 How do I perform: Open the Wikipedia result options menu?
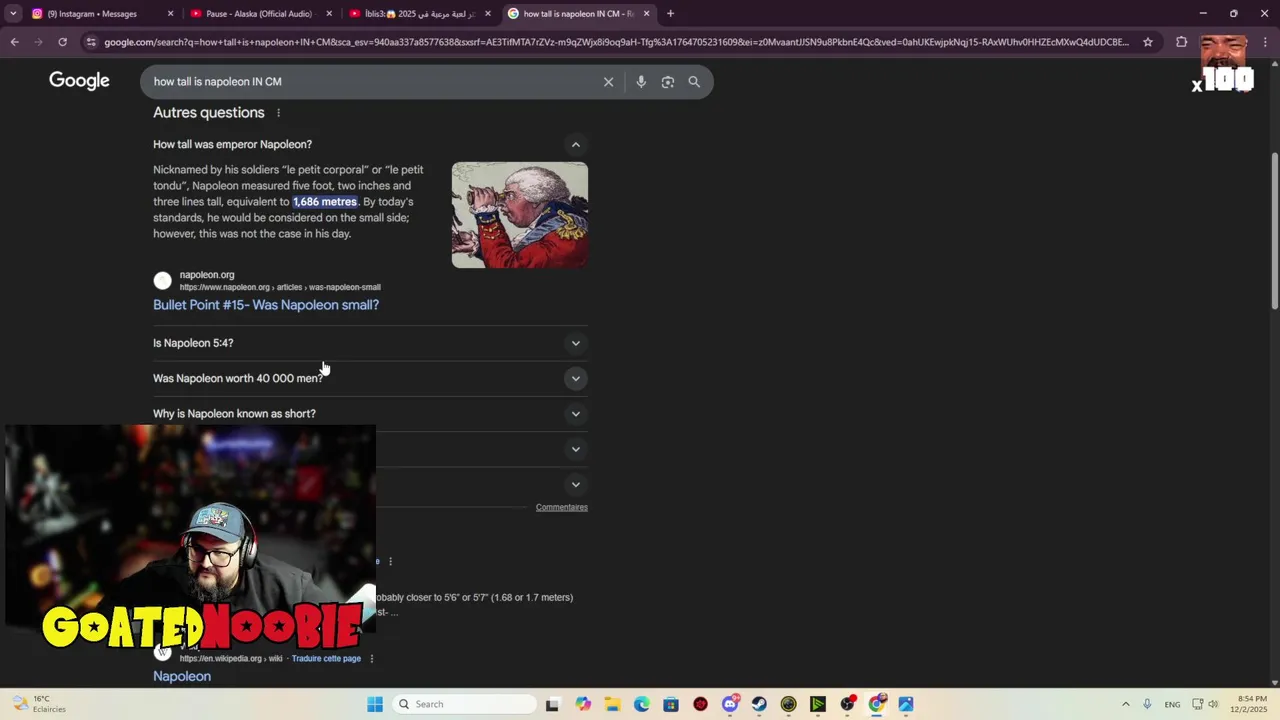371,658
